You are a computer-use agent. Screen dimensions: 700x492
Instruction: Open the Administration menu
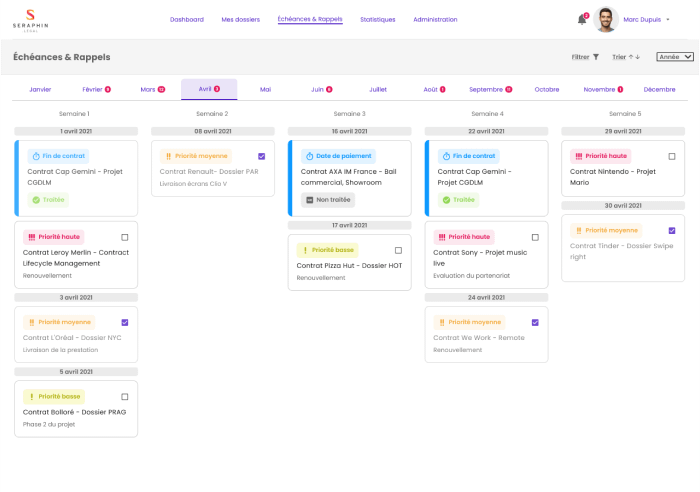coord(435,20)
